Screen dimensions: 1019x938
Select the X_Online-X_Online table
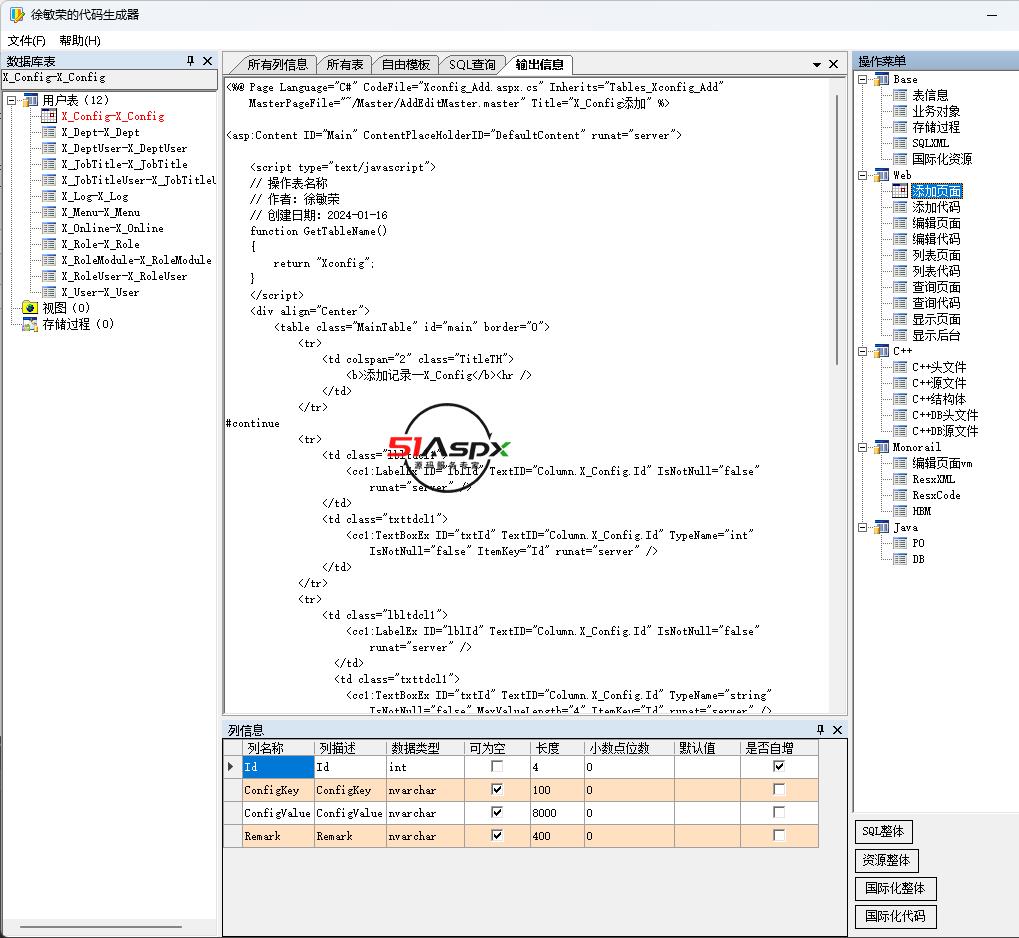pyautogui.click(x=112, y=228)
